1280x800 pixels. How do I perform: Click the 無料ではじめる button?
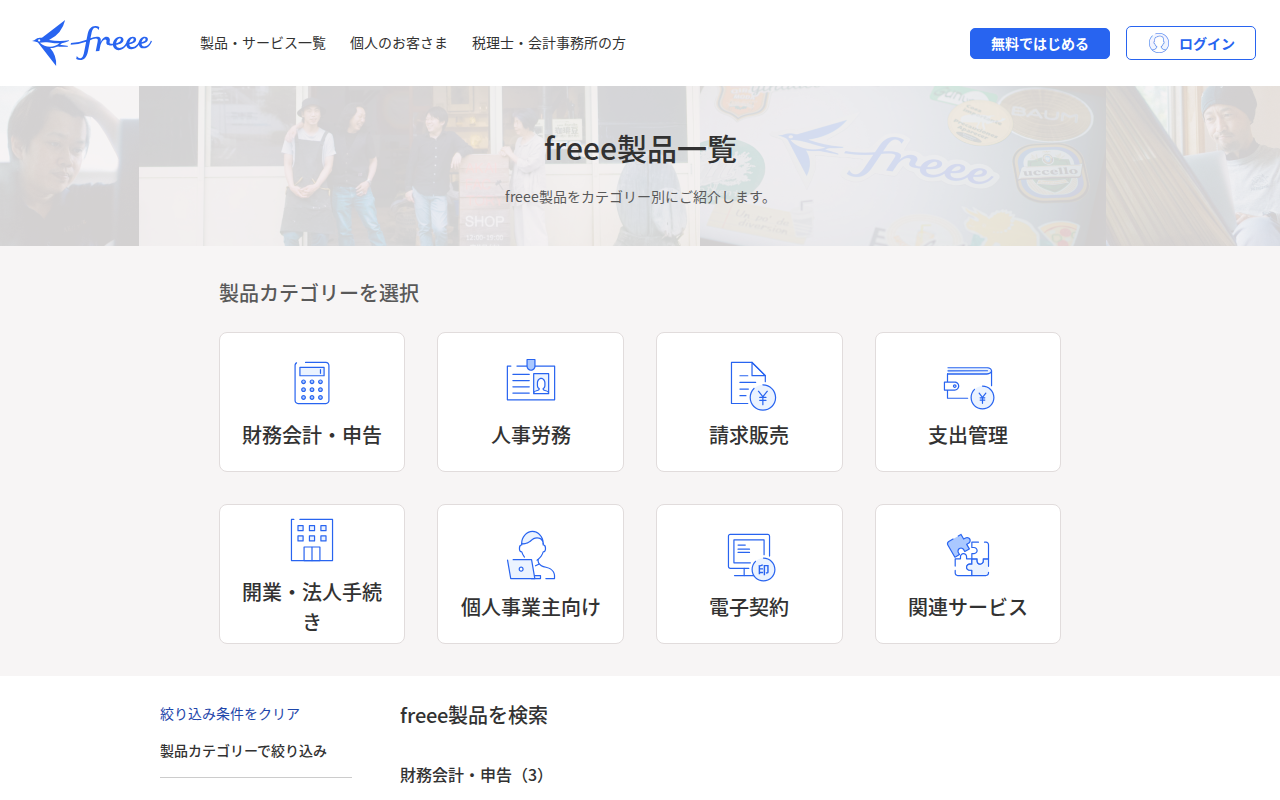[x=1040, y=43]
